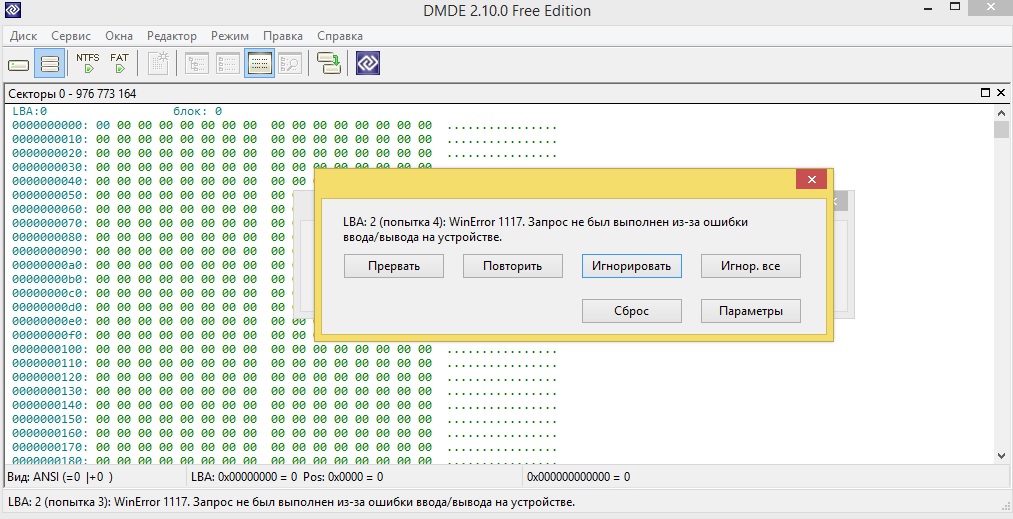
Task: Click the 0x000000000000 = 0 status field
Action: pyautogui.click(x=766, y=477)
